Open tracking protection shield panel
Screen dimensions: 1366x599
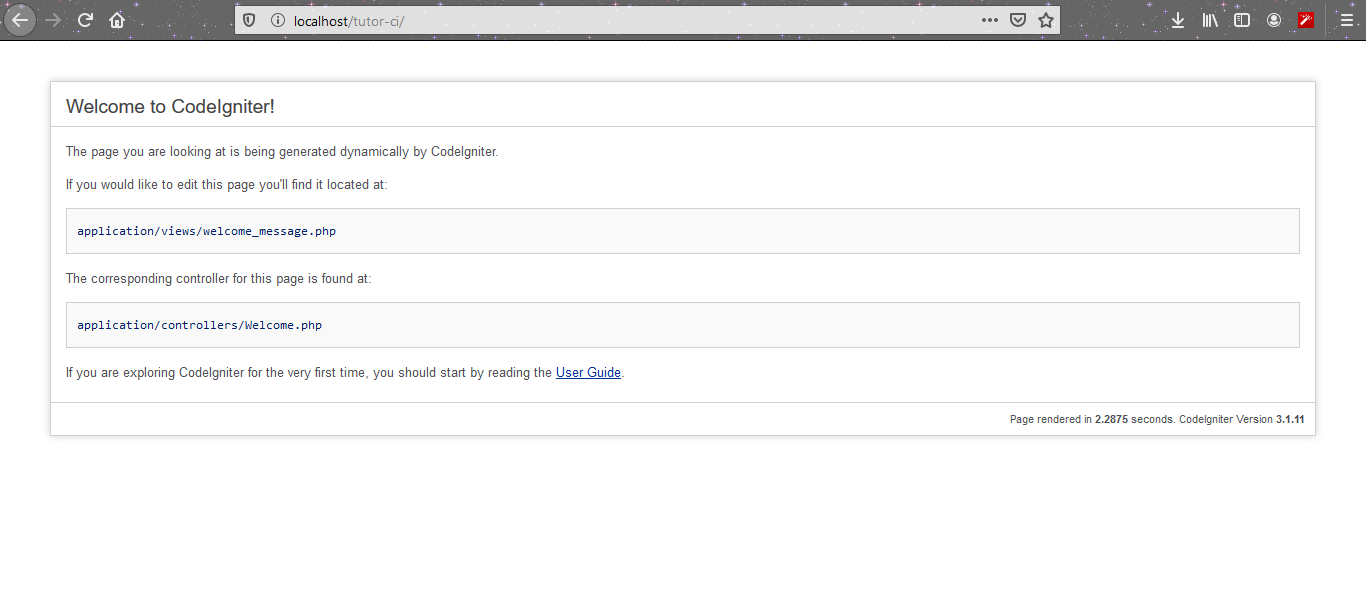tap(250, 20)
